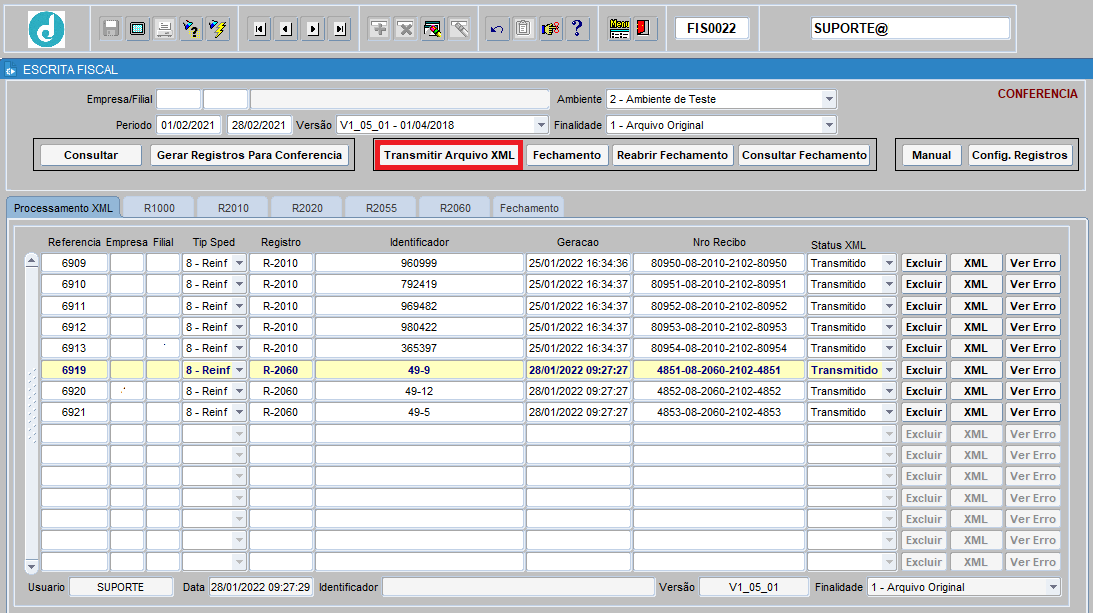Screen dimensions: 1093x613
Task: Go to the first record
Action: click(x=260, y=29)
